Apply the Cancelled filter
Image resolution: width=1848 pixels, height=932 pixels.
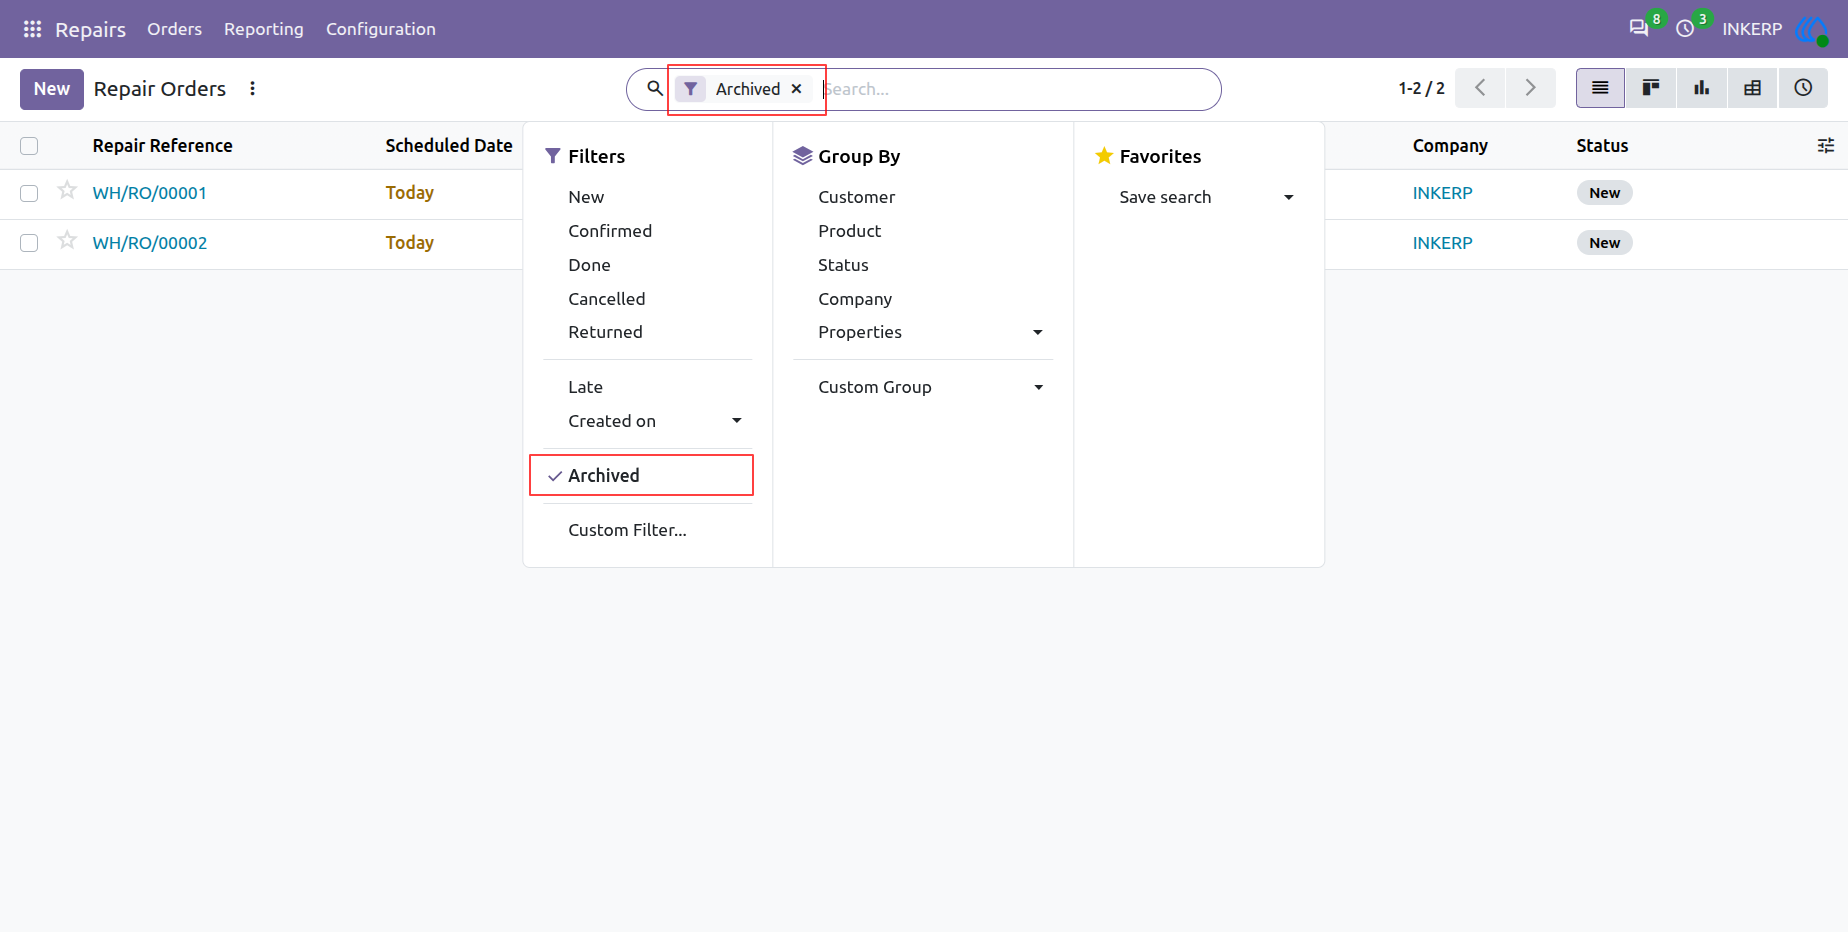tap(607, 299)
